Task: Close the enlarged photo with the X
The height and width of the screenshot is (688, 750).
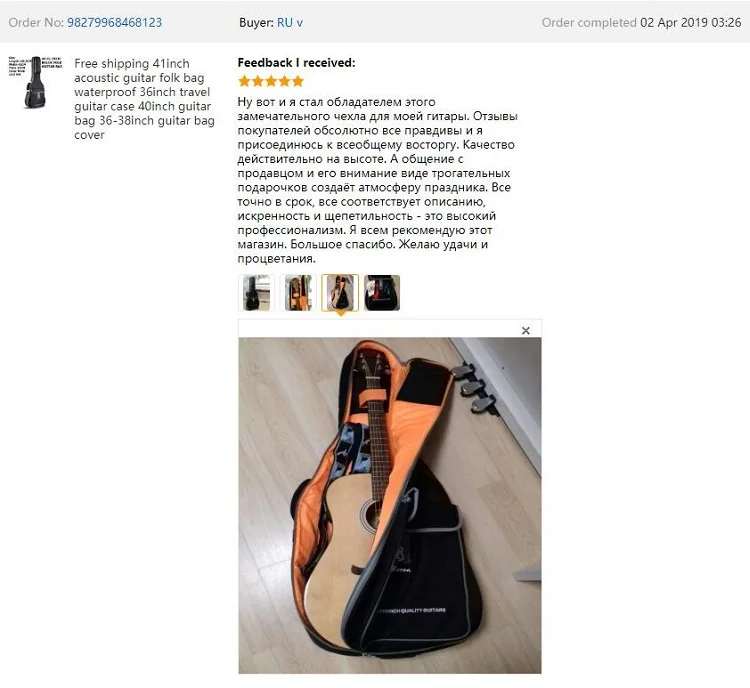Action: [526, 331]
